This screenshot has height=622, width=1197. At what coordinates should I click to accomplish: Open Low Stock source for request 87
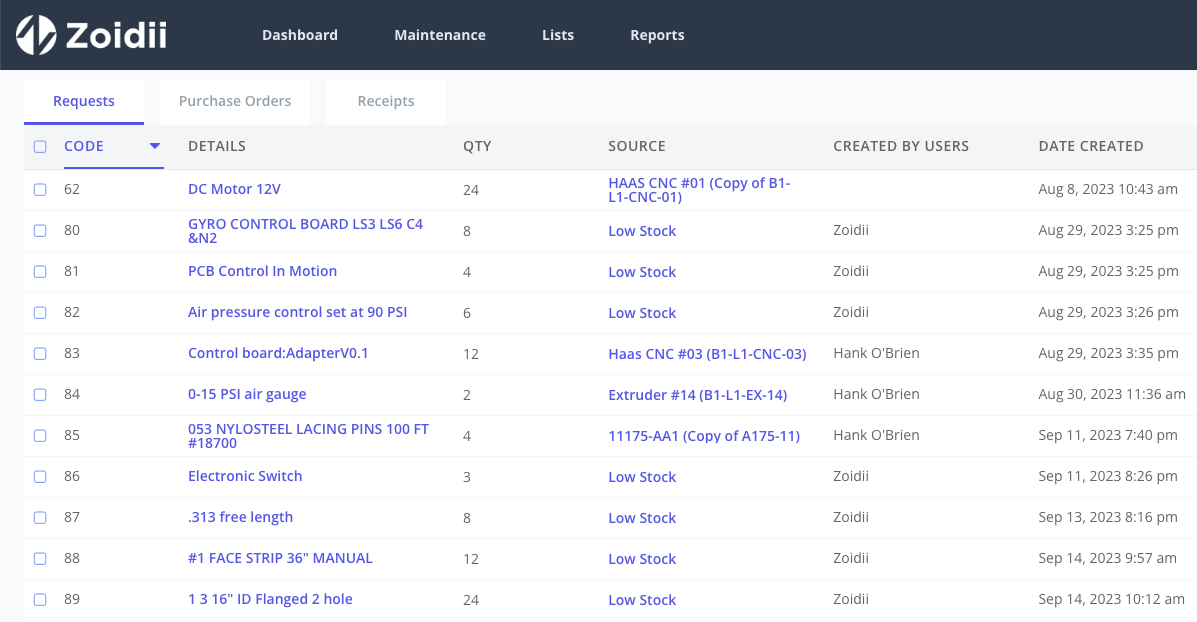point(642,518)
